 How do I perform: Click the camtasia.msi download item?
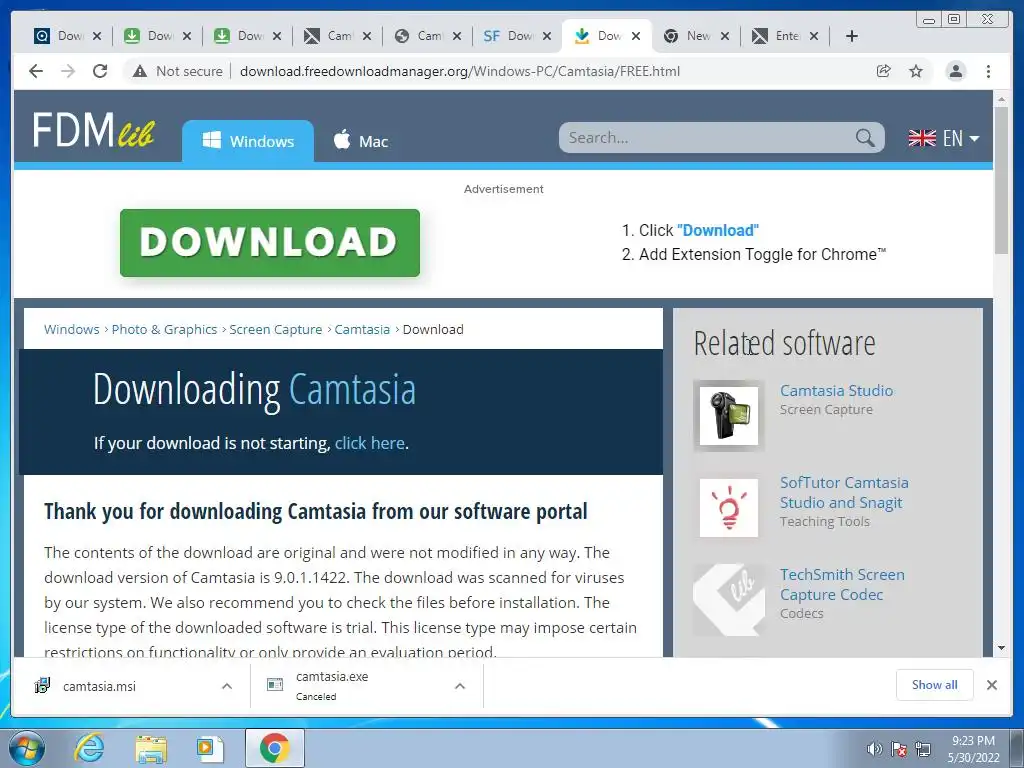pyautogui.click(x=124, y=686)
